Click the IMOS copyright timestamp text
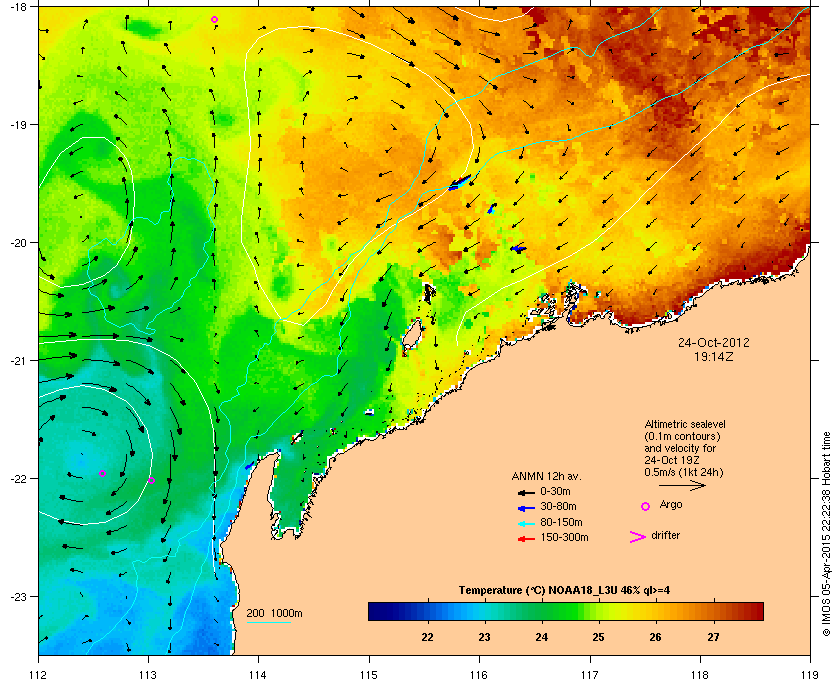 825,535
